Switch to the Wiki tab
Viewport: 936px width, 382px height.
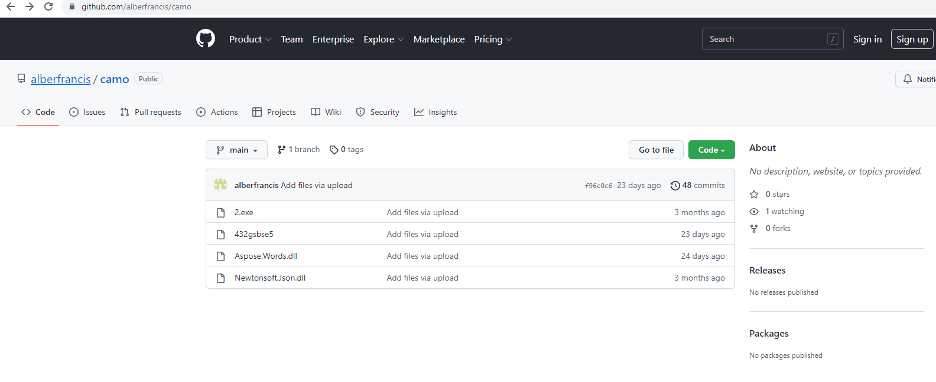[x=326, y=112]
